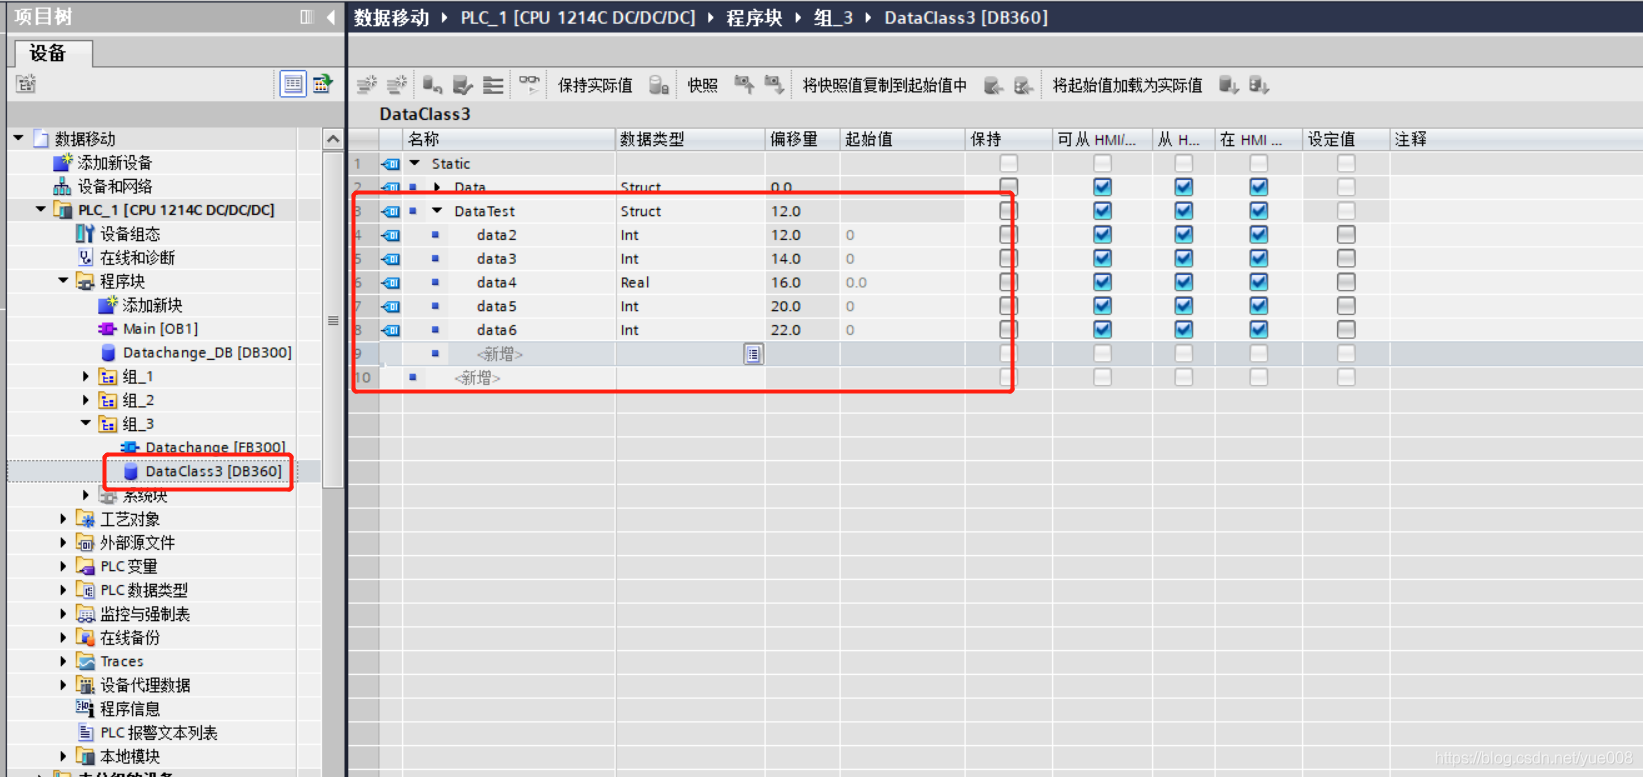Click first icon after 将快照值复制到起始值中
Viewport: 1643px width, 777px height.
pyautogui.click(x=993, y=86)
